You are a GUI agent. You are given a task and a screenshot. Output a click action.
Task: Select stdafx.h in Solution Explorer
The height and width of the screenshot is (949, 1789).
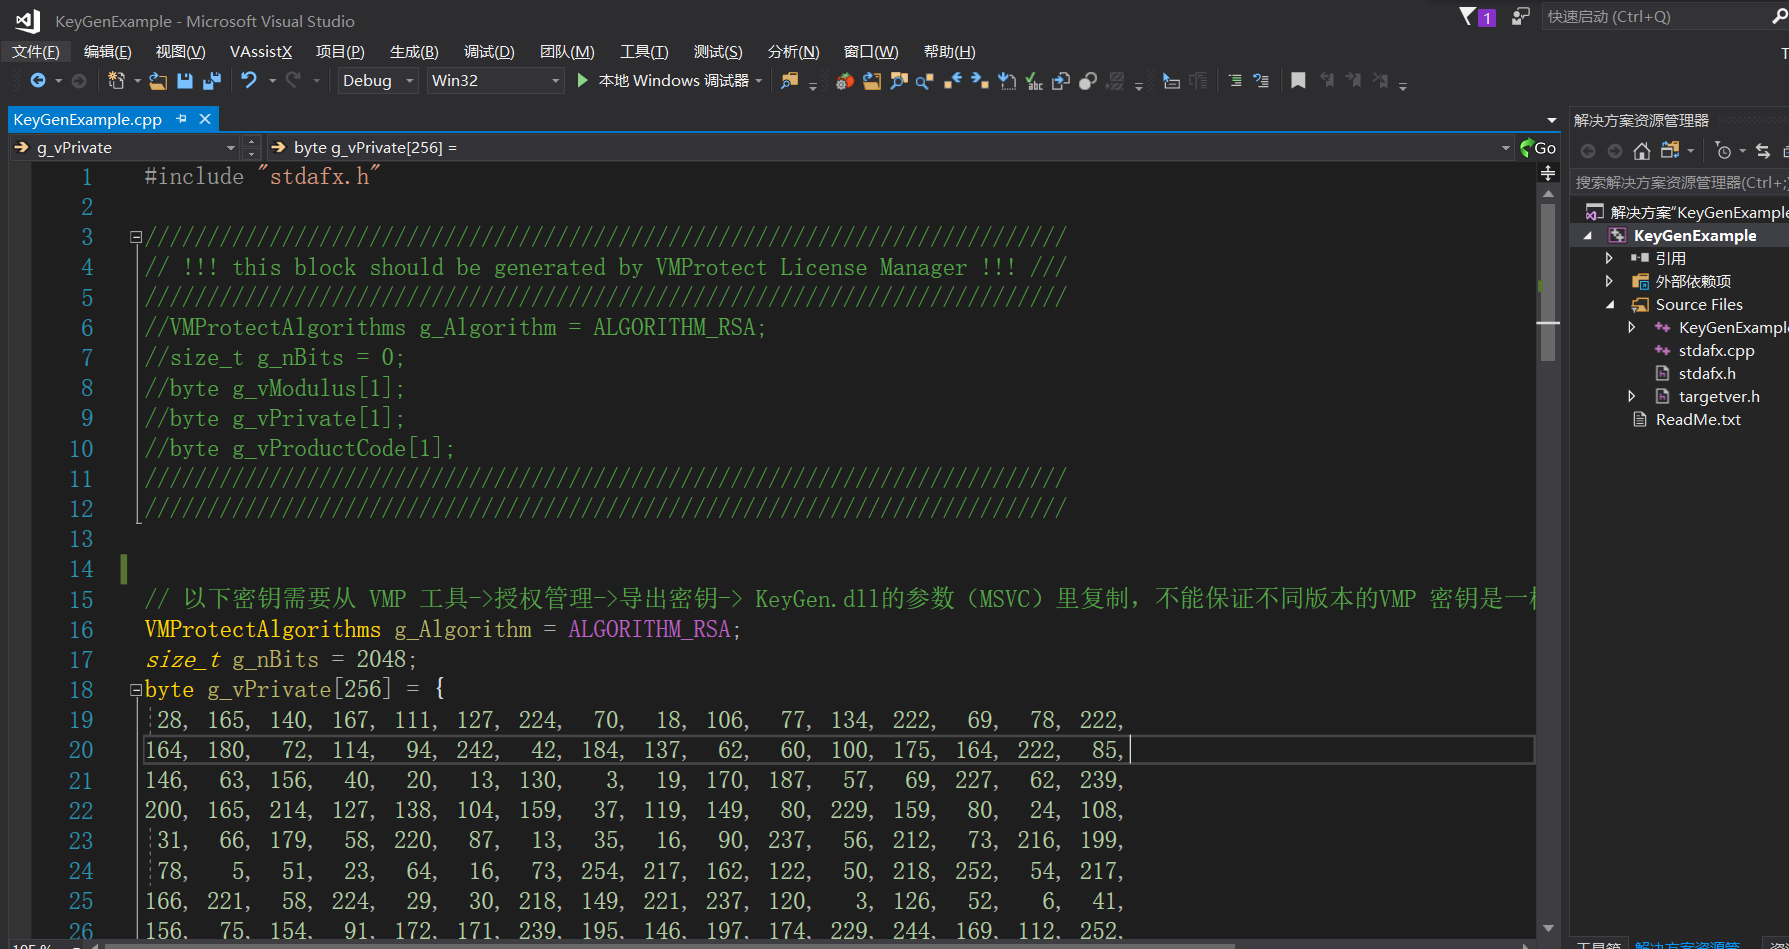(1709, 373)
